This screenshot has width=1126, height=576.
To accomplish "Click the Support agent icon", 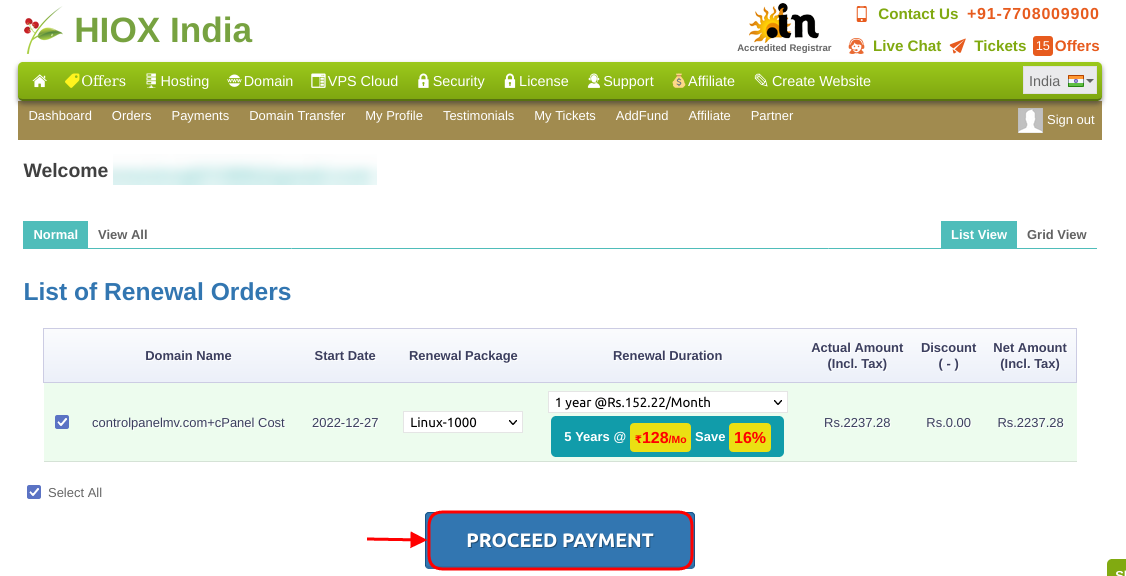I will click(x=594, y=81).
